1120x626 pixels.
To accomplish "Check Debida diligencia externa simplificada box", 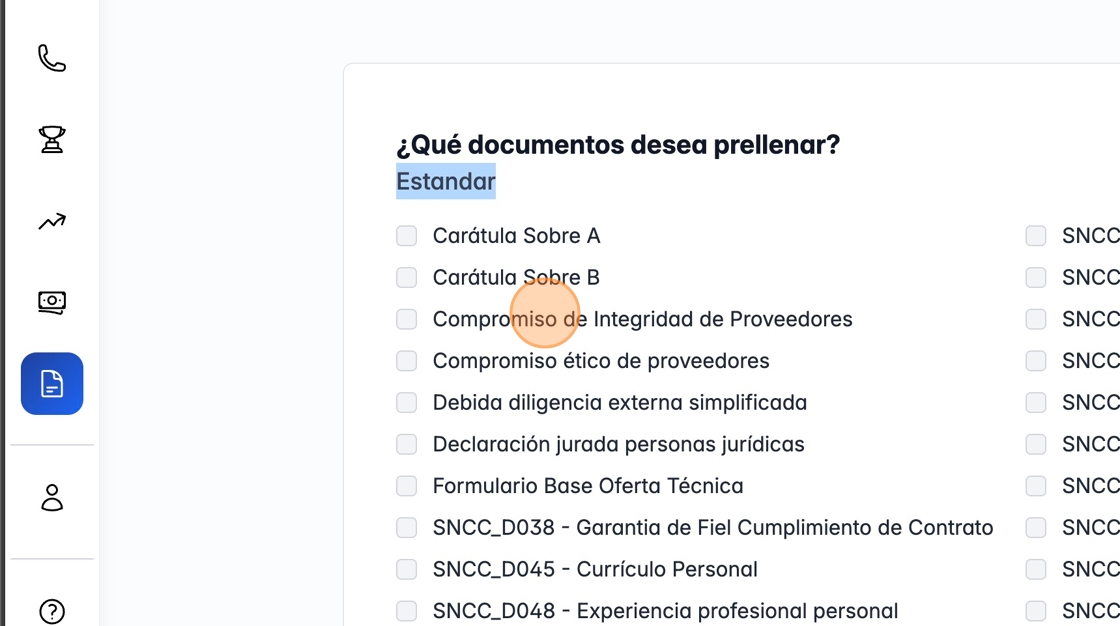I will [x=406, y=403].
